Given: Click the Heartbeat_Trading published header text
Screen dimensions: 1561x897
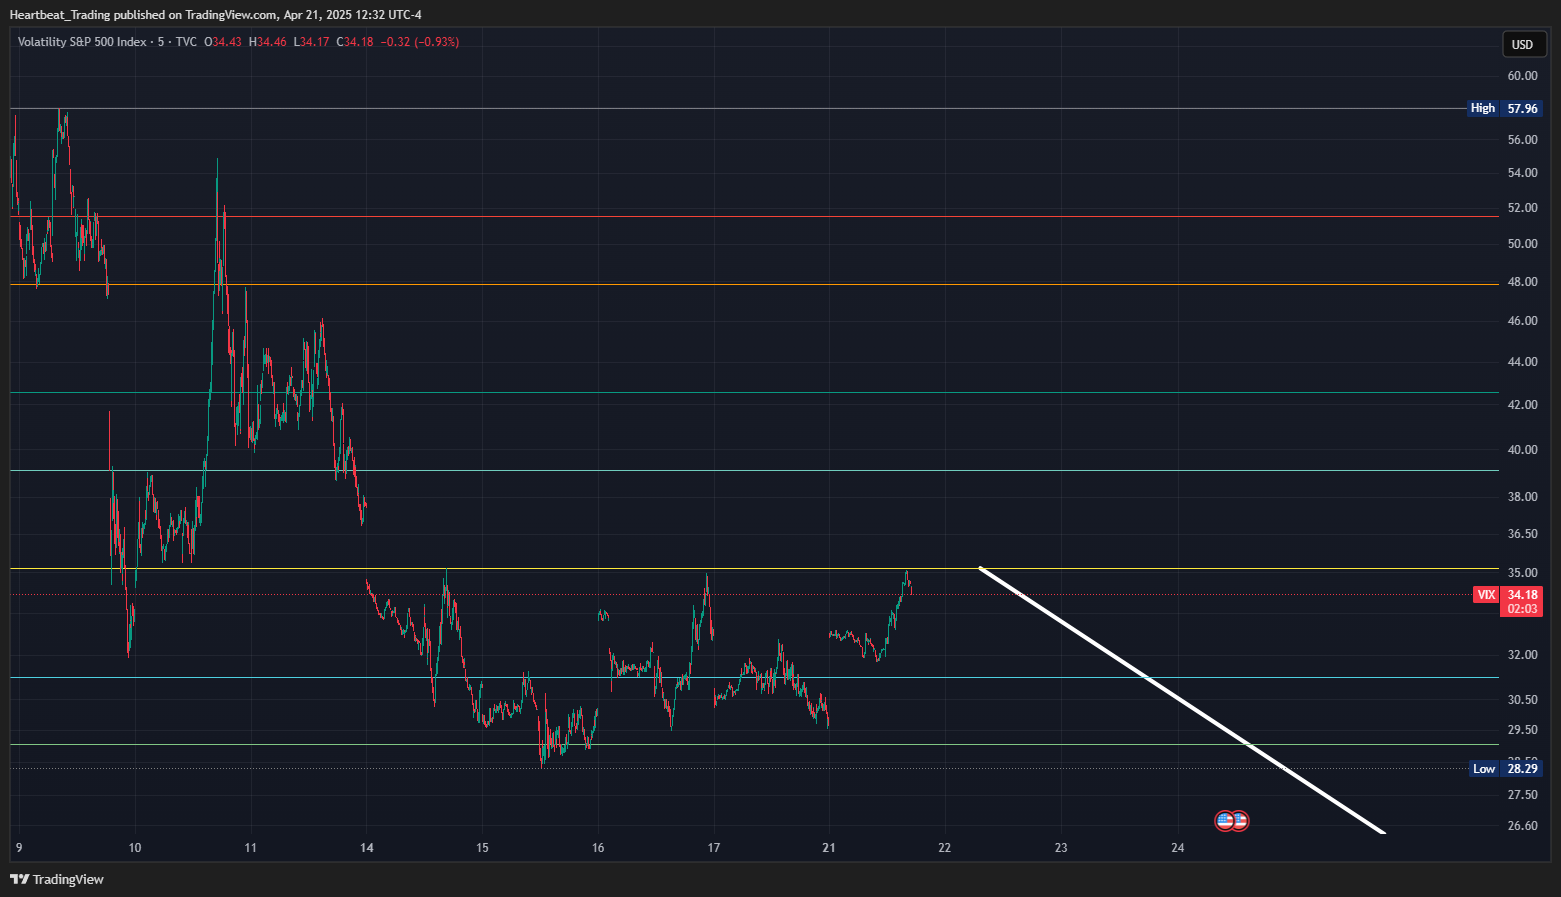Looking at the screenshot, I should point(215,14).
